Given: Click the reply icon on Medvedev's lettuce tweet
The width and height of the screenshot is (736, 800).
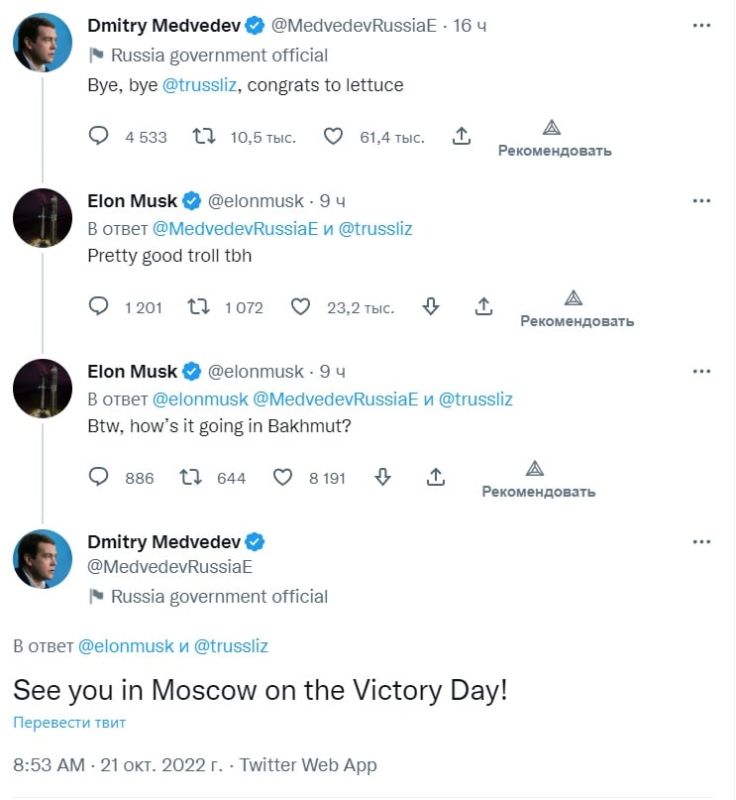Looking at the screenshot, I should (99, 136).
